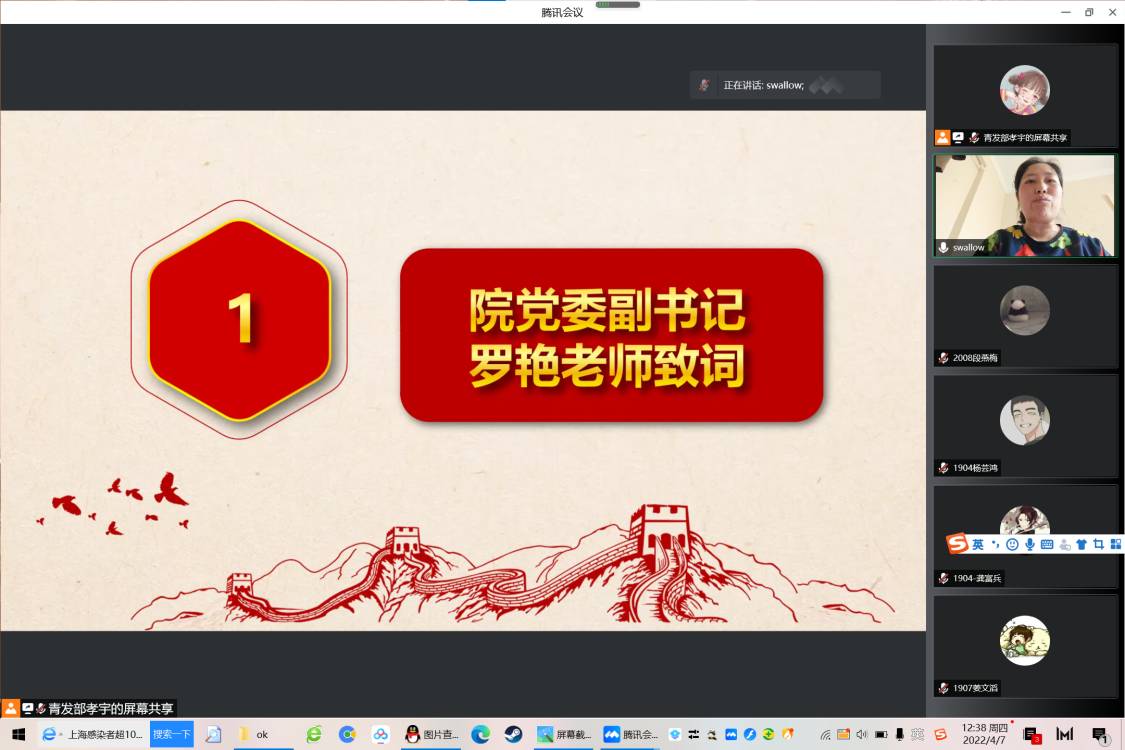1125x750 pixels.
Task: Click the 搜索一下 search button
Action: click(171, 734)
